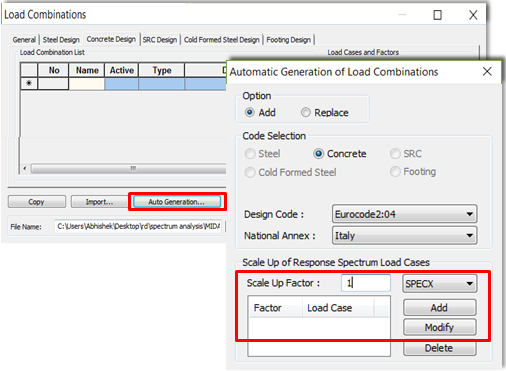Image resolution: width=506 pixels, height=371 pixels.
Task: Close the Automatic Generation dialog
Action: tap(487, 71)
